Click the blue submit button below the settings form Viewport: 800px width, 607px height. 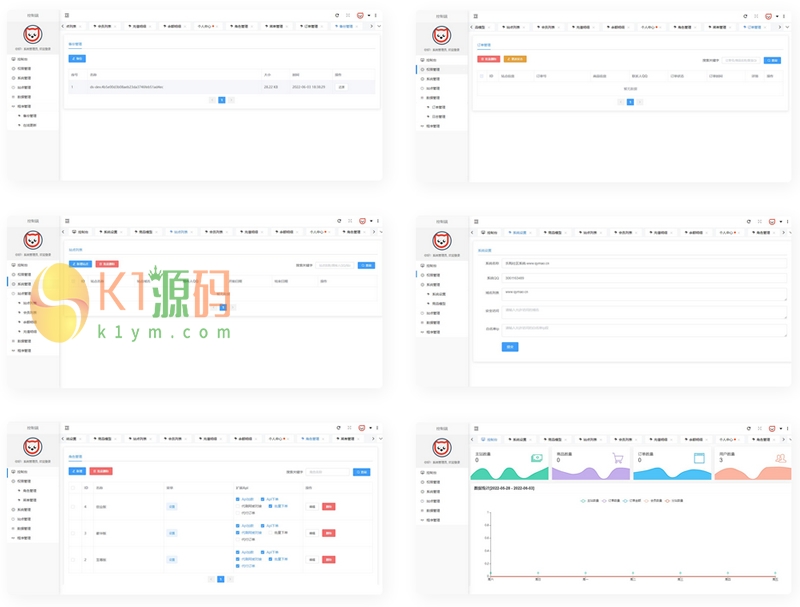coord(510,347)
